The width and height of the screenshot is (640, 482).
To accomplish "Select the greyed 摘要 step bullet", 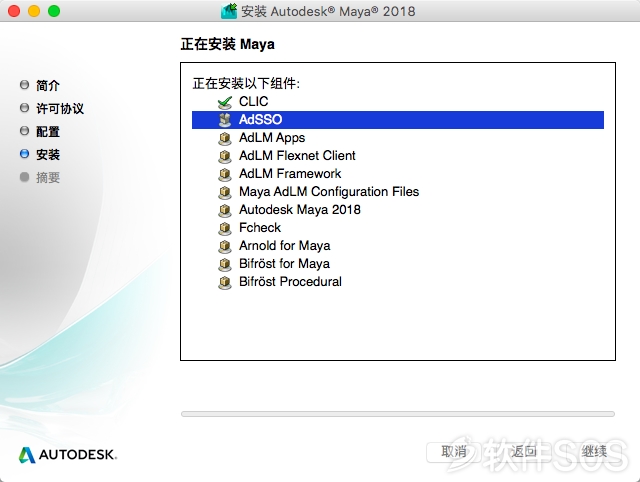I will click(24, 177).
